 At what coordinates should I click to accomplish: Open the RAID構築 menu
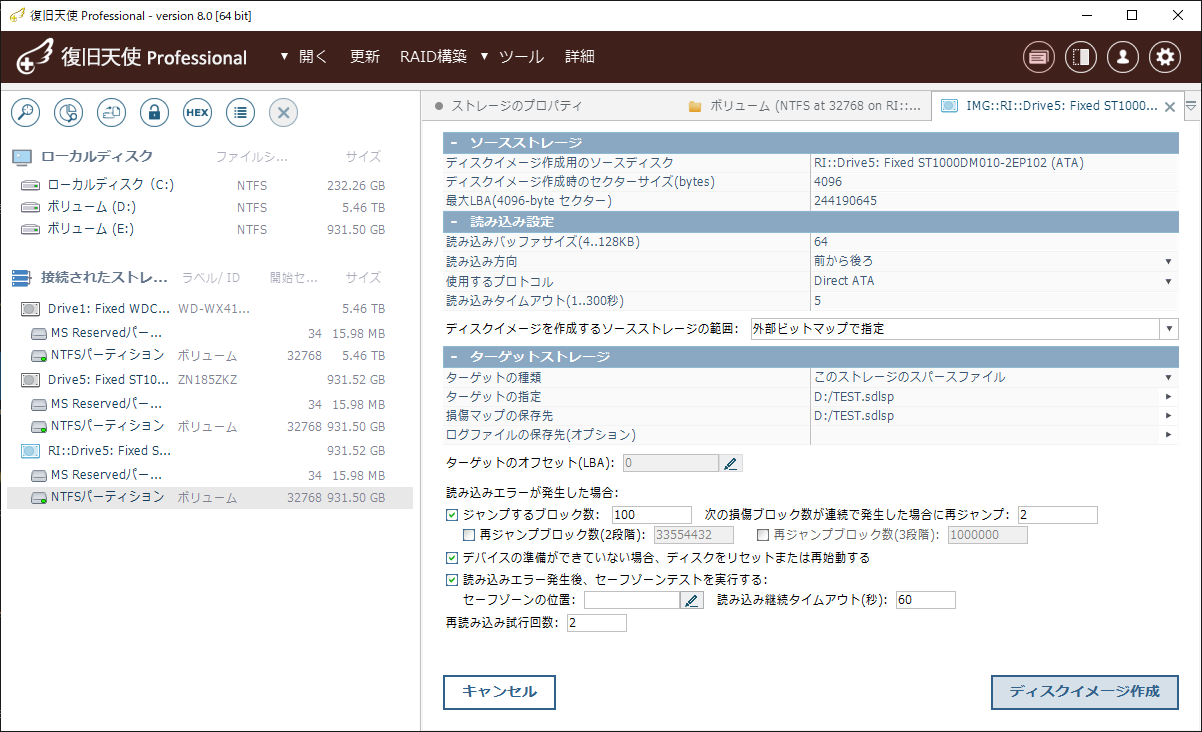(x=433, y=57)
